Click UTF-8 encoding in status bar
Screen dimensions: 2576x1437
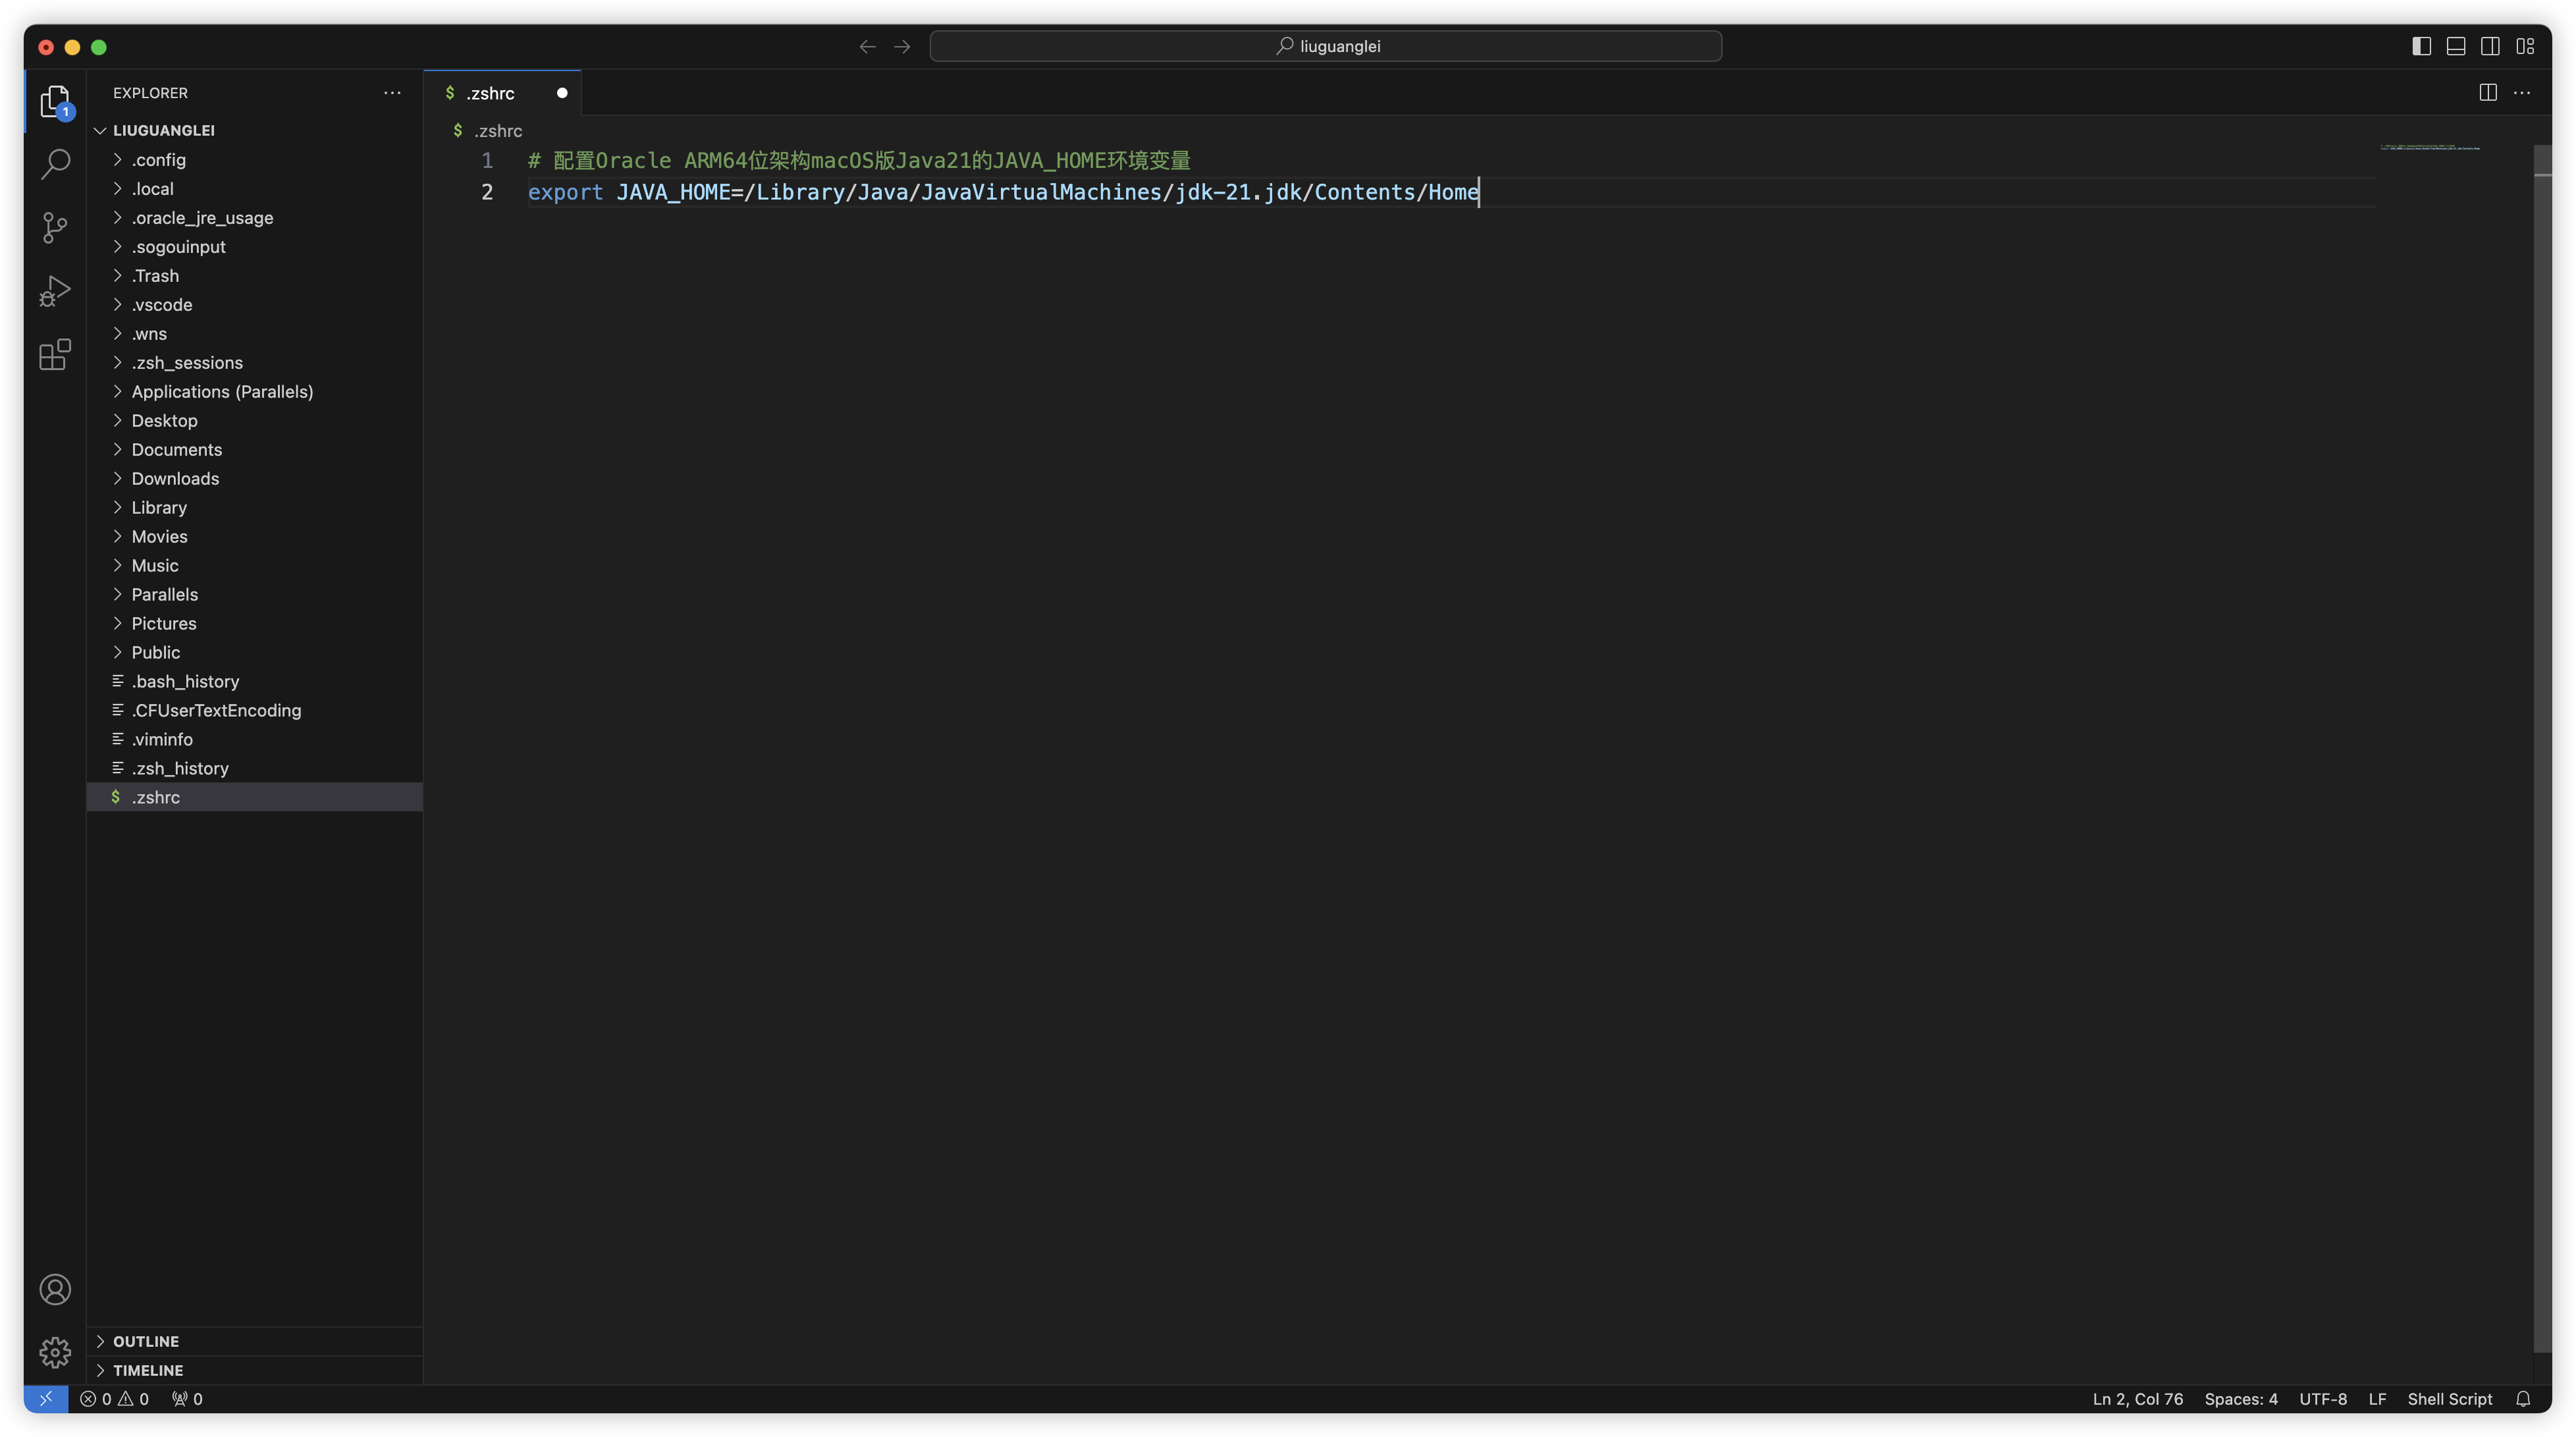click(x=2322, y=1399)
